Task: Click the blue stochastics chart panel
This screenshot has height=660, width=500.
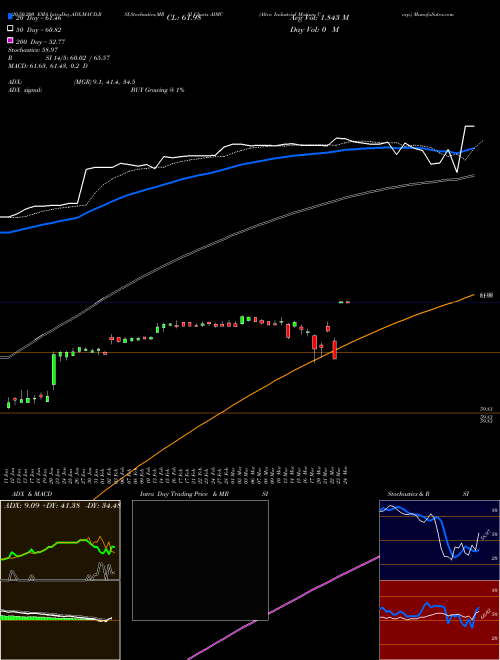Action: pos(439,540)
